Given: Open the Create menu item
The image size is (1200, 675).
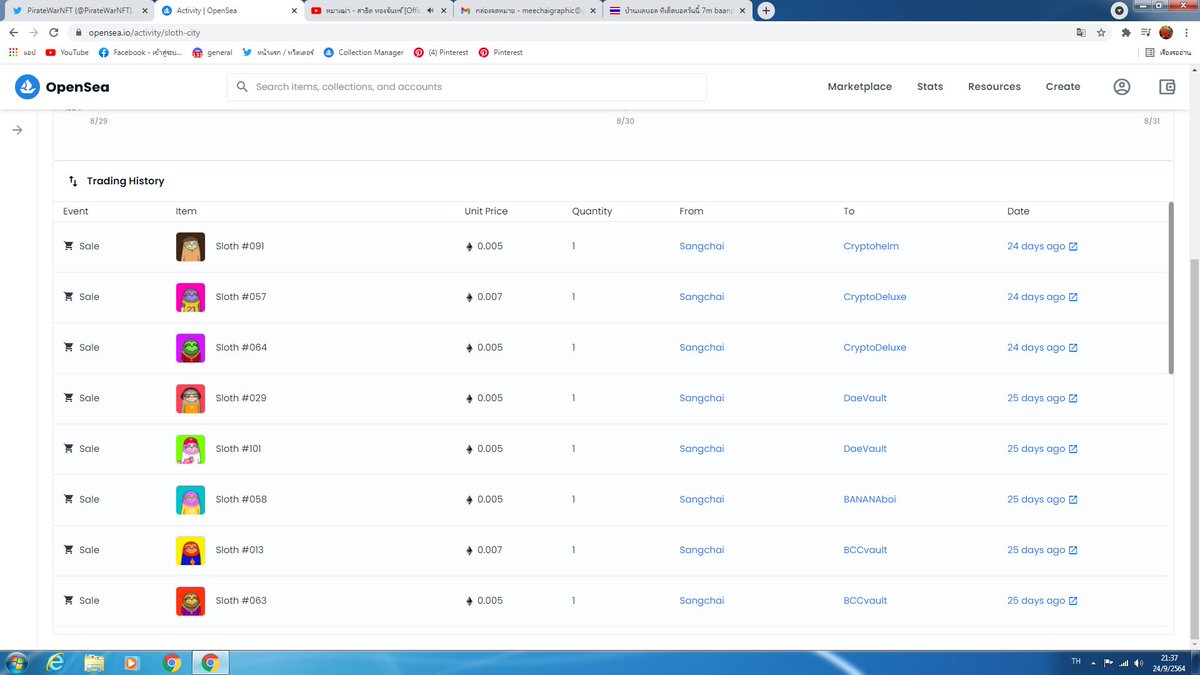Looking at the screenshot, I should pyautogui.click(x=1063, y=87).
